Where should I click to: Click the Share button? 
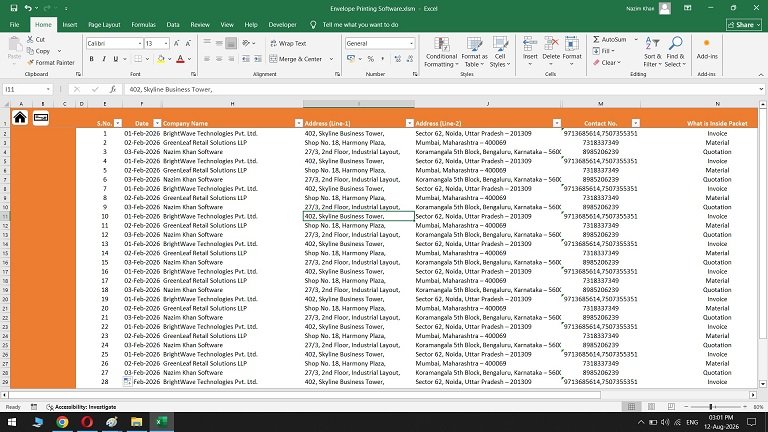[744, 24]
